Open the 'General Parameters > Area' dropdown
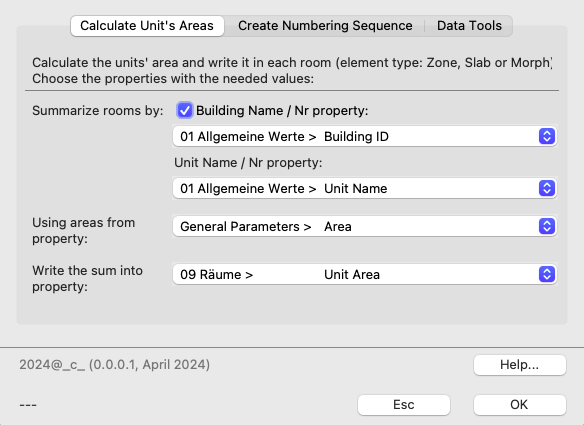Image resolution: width=584 pixels, height=425 pixels. (365, 226)
